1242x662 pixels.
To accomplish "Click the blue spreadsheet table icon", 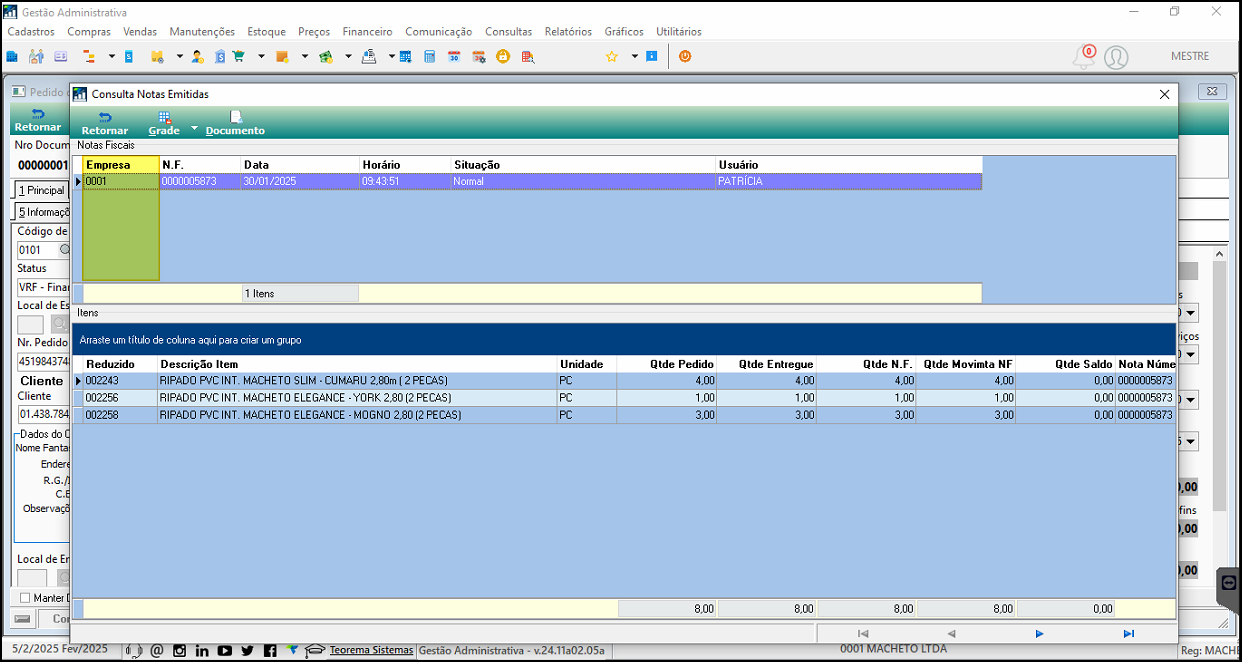I will tap(406, 56).
